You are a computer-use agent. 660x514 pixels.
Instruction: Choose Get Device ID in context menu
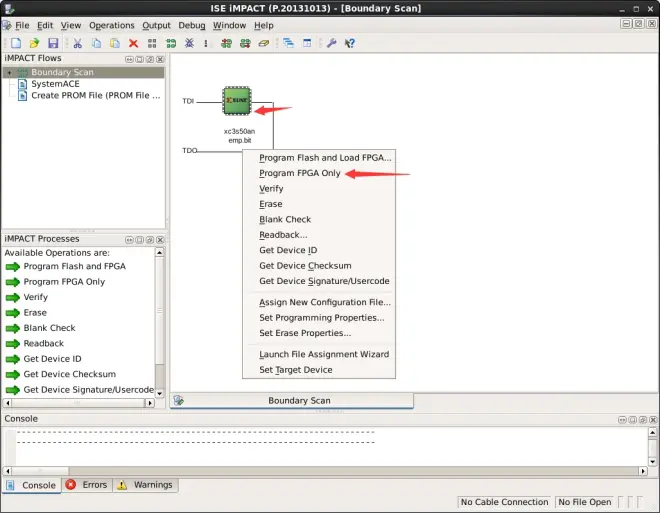tap(319, 250)
